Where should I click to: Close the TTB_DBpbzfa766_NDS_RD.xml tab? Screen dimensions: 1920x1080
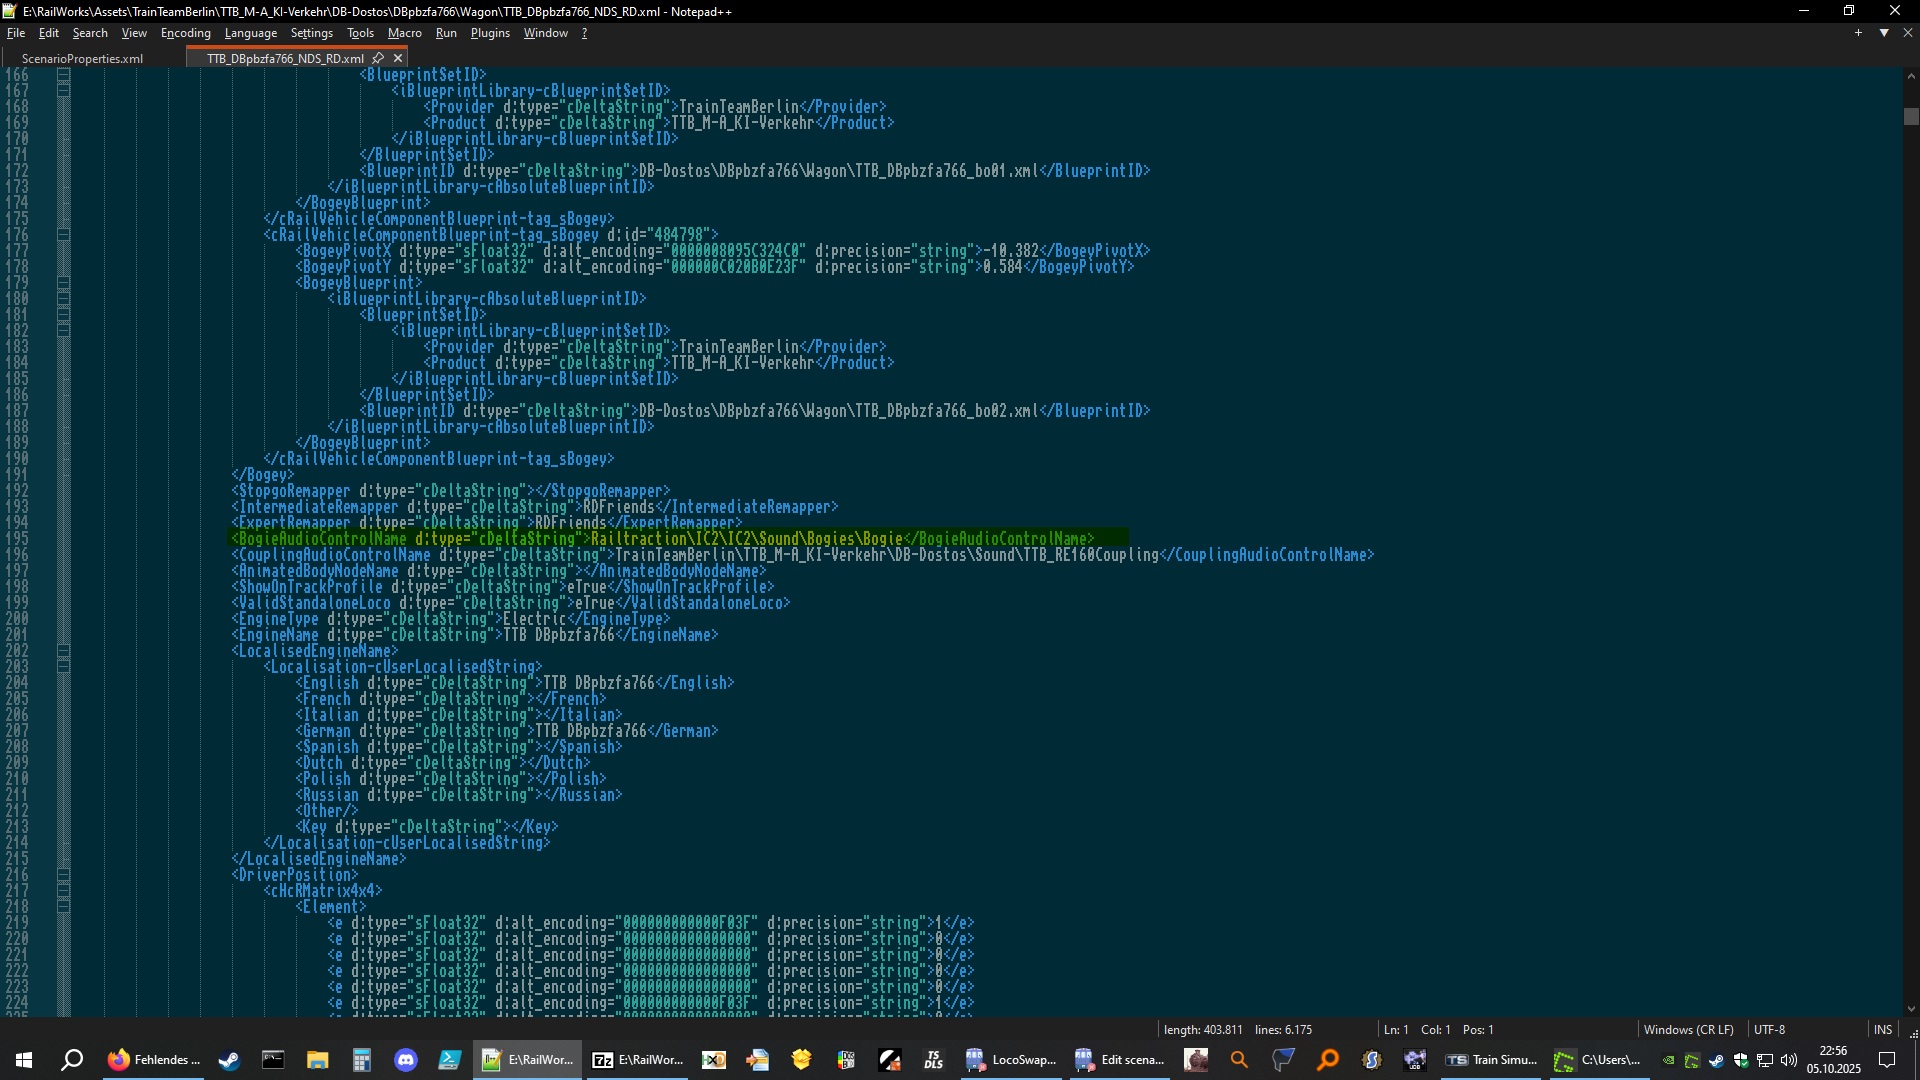pos(398,58)
